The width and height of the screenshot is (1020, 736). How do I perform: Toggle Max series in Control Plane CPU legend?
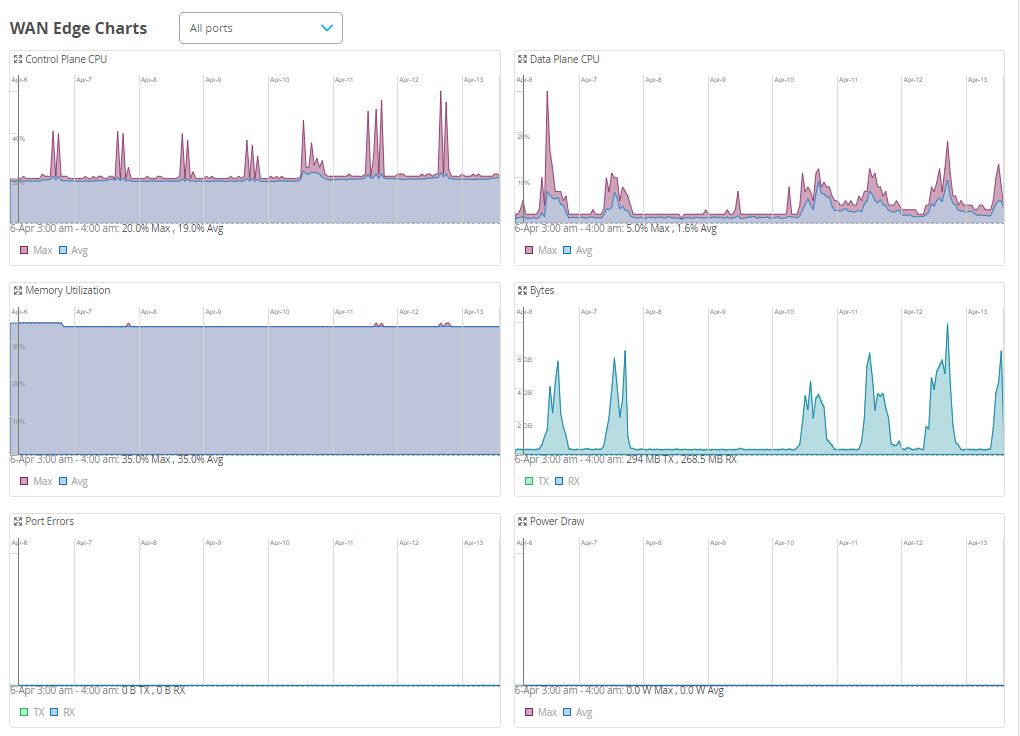(x=36, y=250)
